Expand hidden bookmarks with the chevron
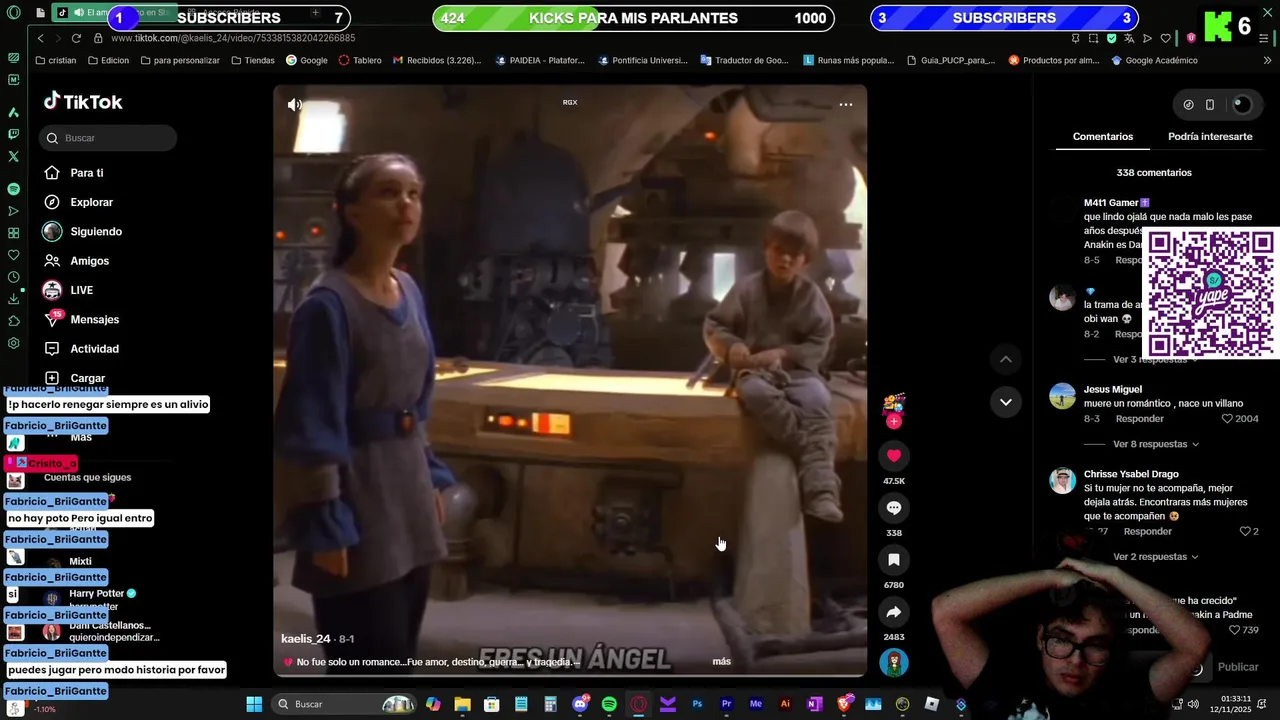Image resolution: width=1280 pixels, height=720 pixels. tap(1266, 60)
